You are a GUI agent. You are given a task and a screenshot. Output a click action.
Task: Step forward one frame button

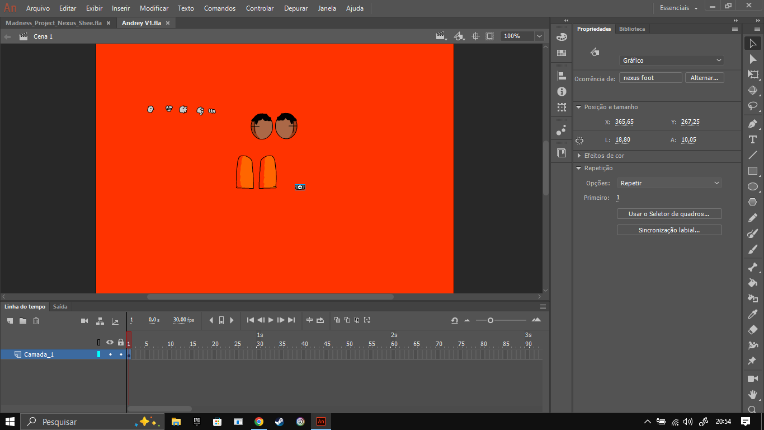(281, 320)
